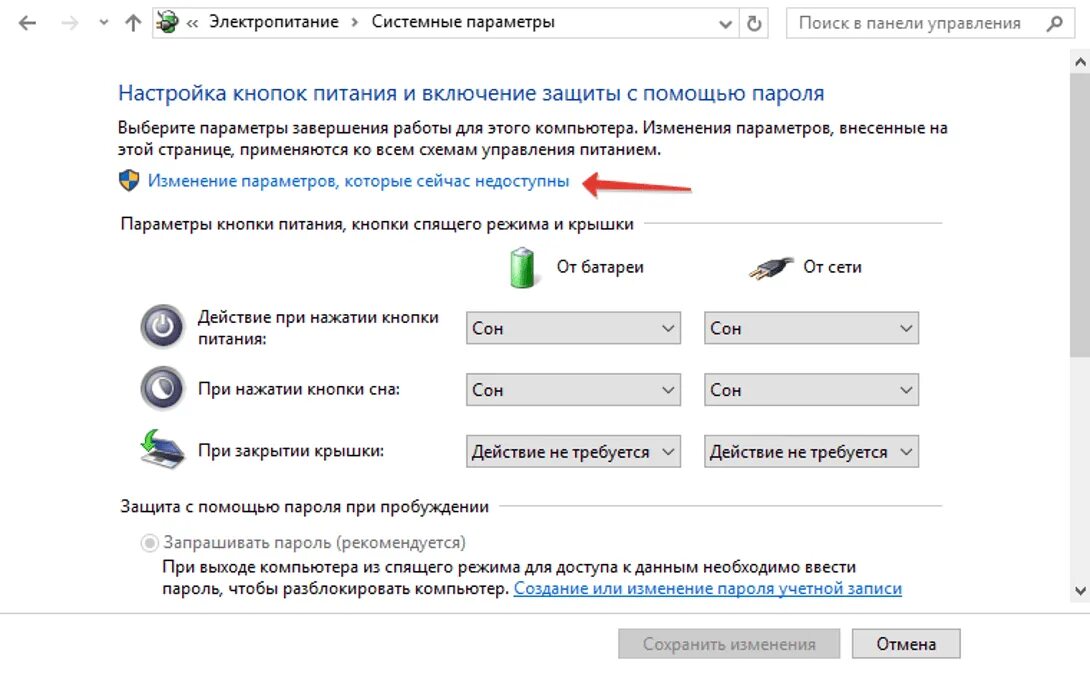Open power button action dropdown for От сети

[811, 328]
